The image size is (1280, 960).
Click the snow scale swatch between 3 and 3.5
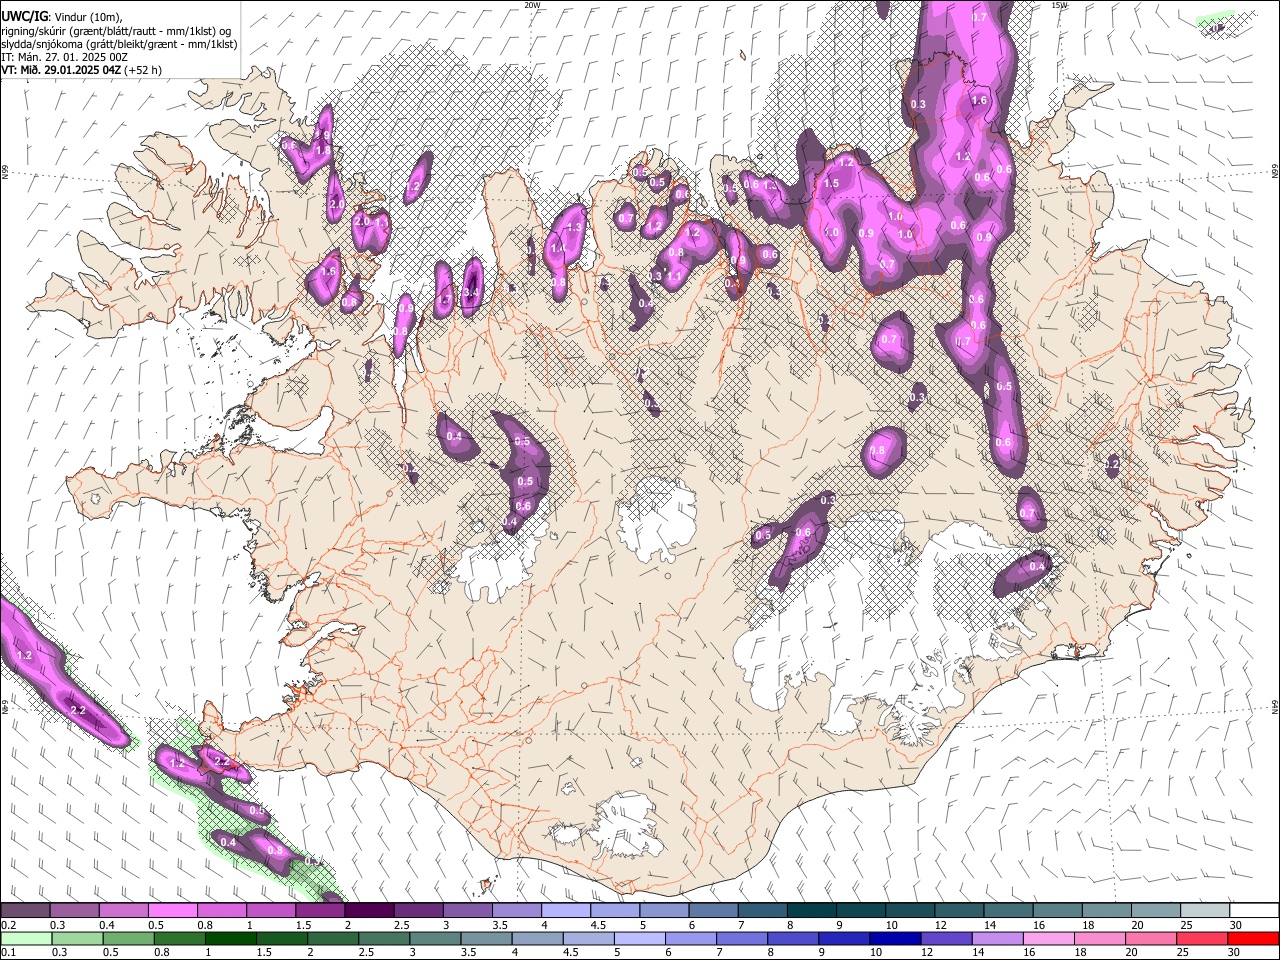[467, 910]
